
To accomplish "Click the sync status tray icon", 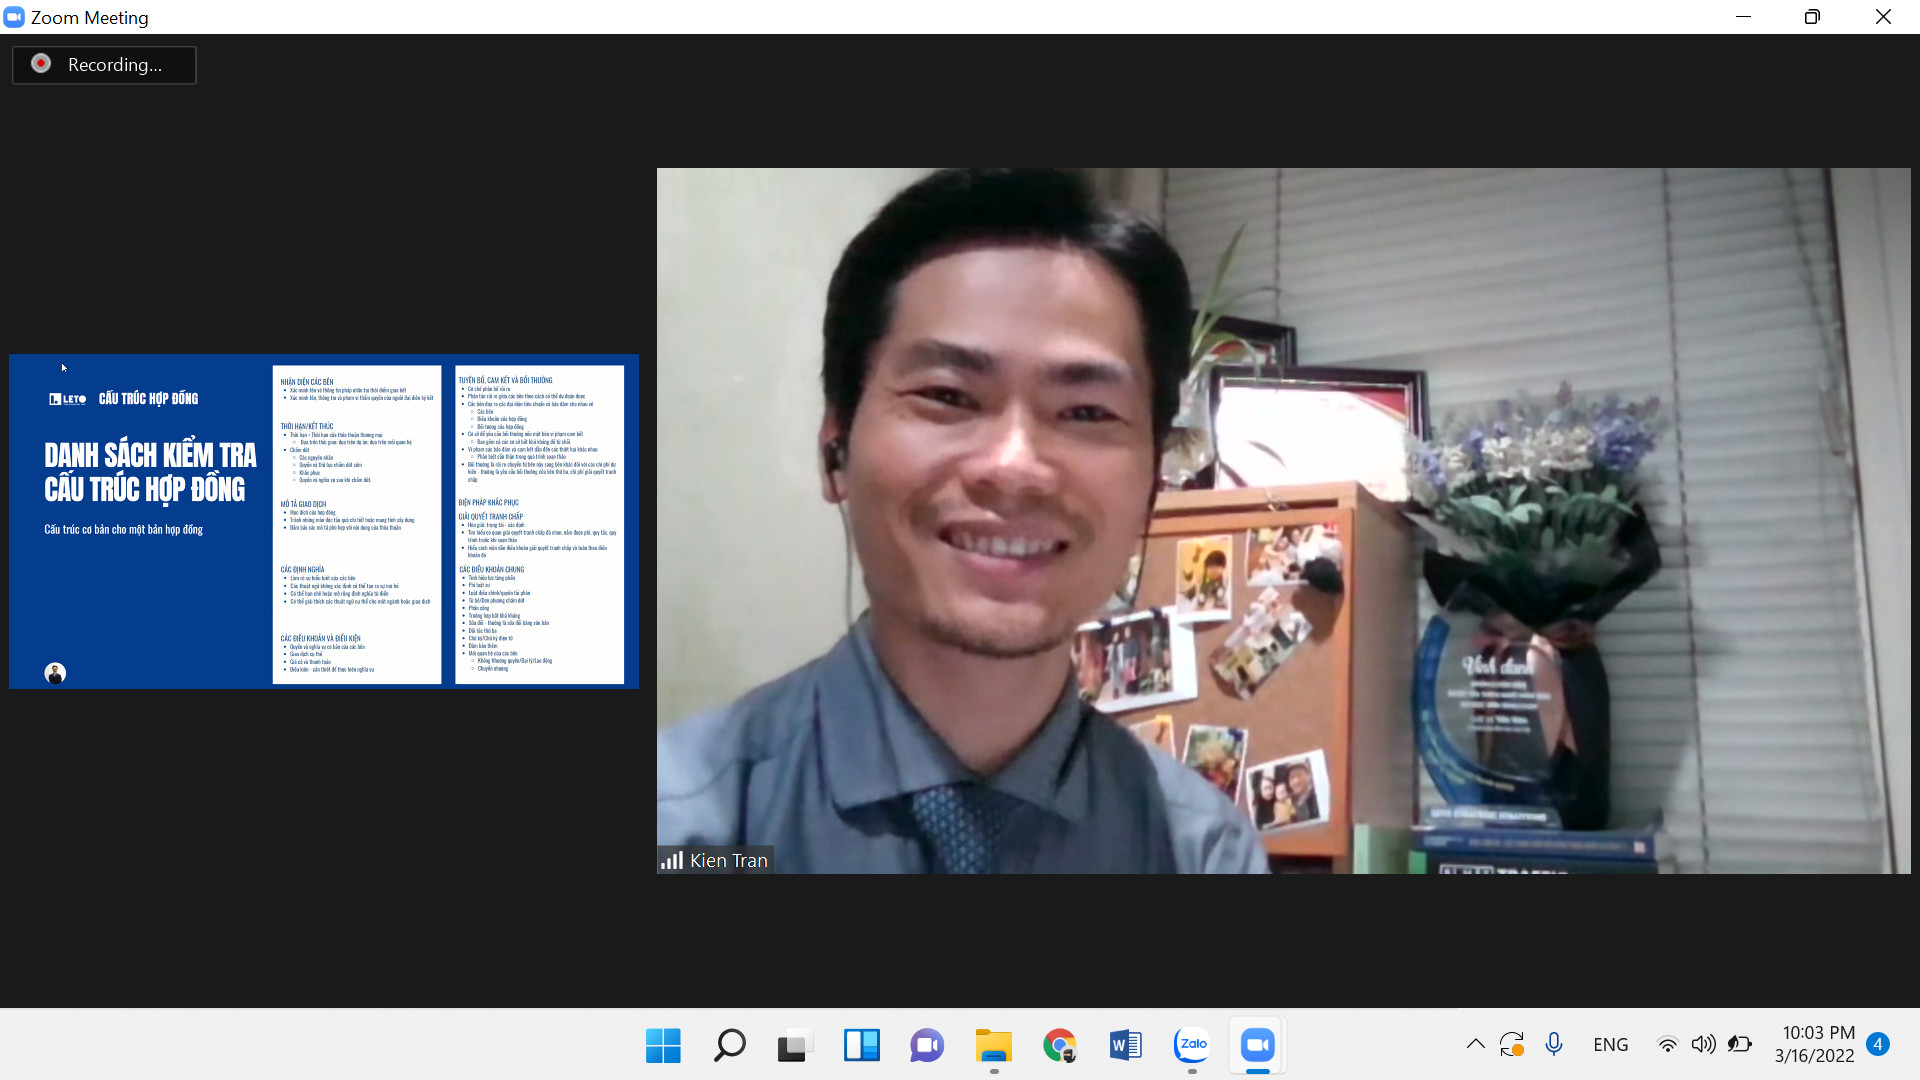I will click(x=1512, y=1045).
